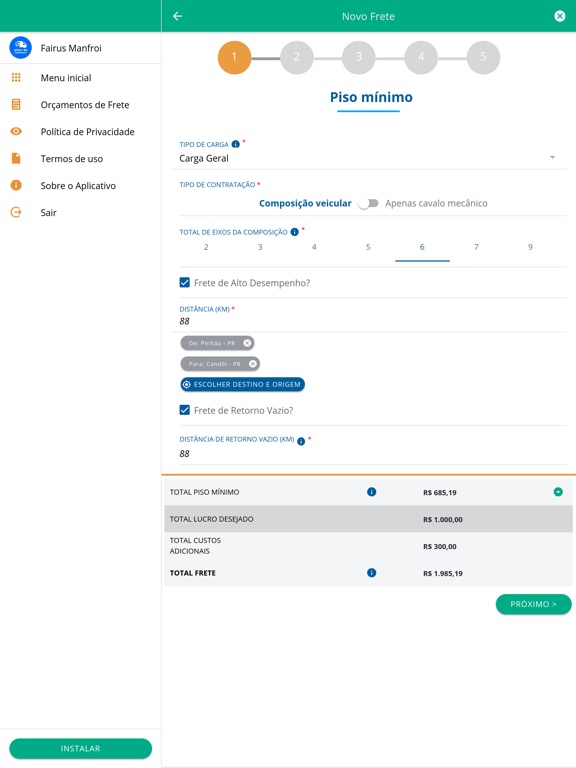Screen dimensions: 576x768
Task: Select 7 axles tab
Action: coord(476,247)
